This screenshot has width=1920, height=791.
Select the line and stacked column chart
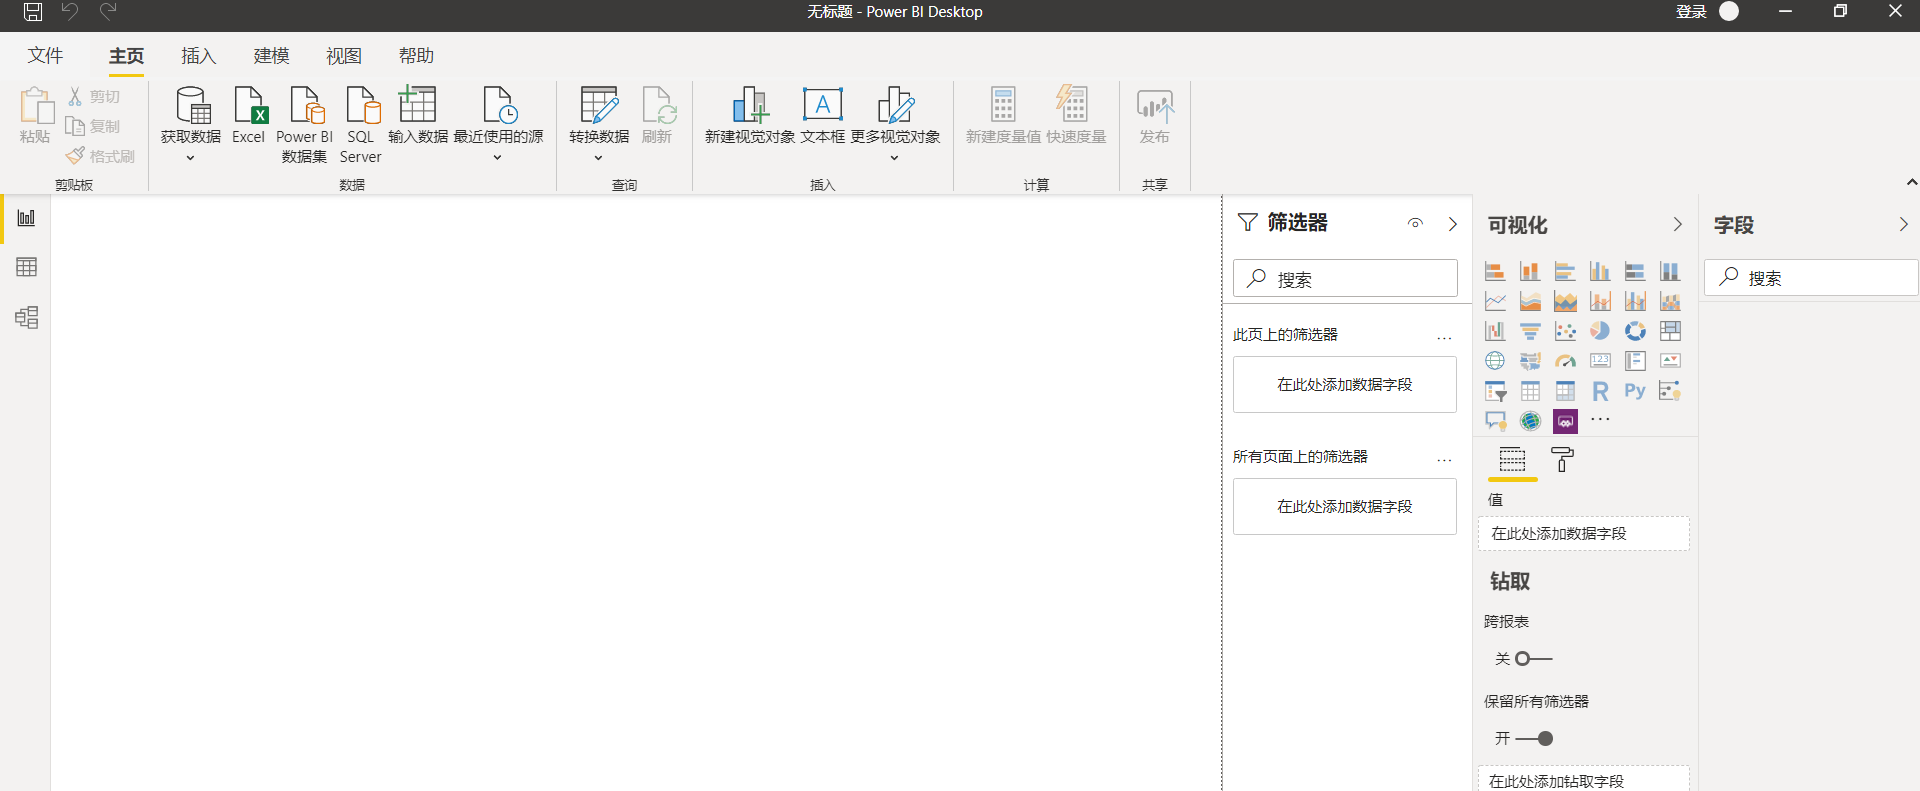pyautogui.click(x=1600, y=301)
